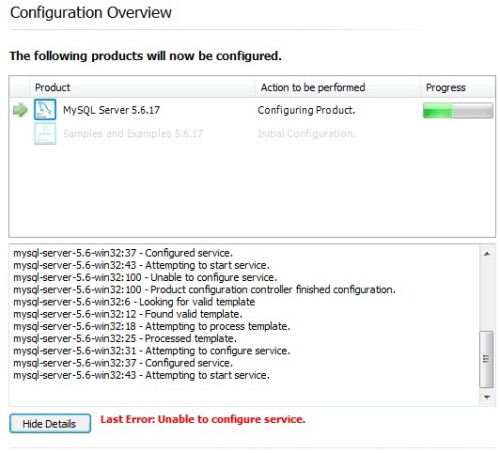Screen dimensions: 500x453
Task: Click the log scrollbar down arrow
Action: [x=487, y=397]
